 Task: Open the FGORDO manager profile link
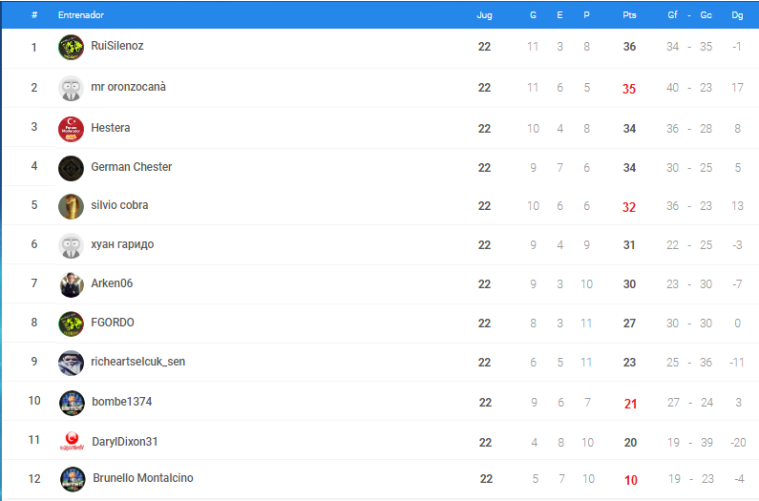pyautogui.click(x=112, y=322)
